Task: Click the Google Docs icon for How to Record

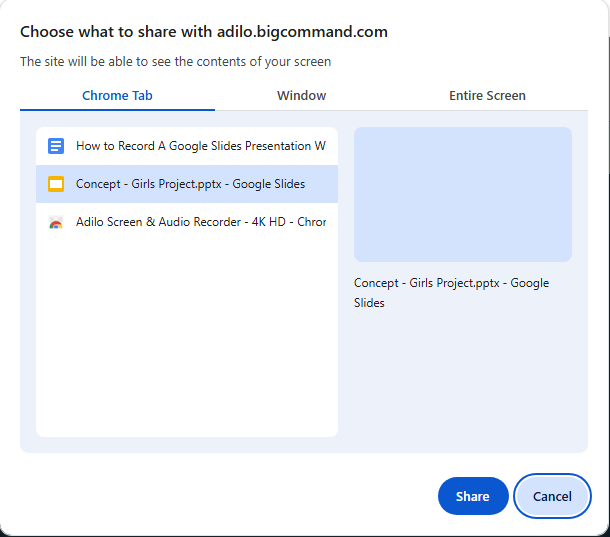Action: click(x=56, y=146)
